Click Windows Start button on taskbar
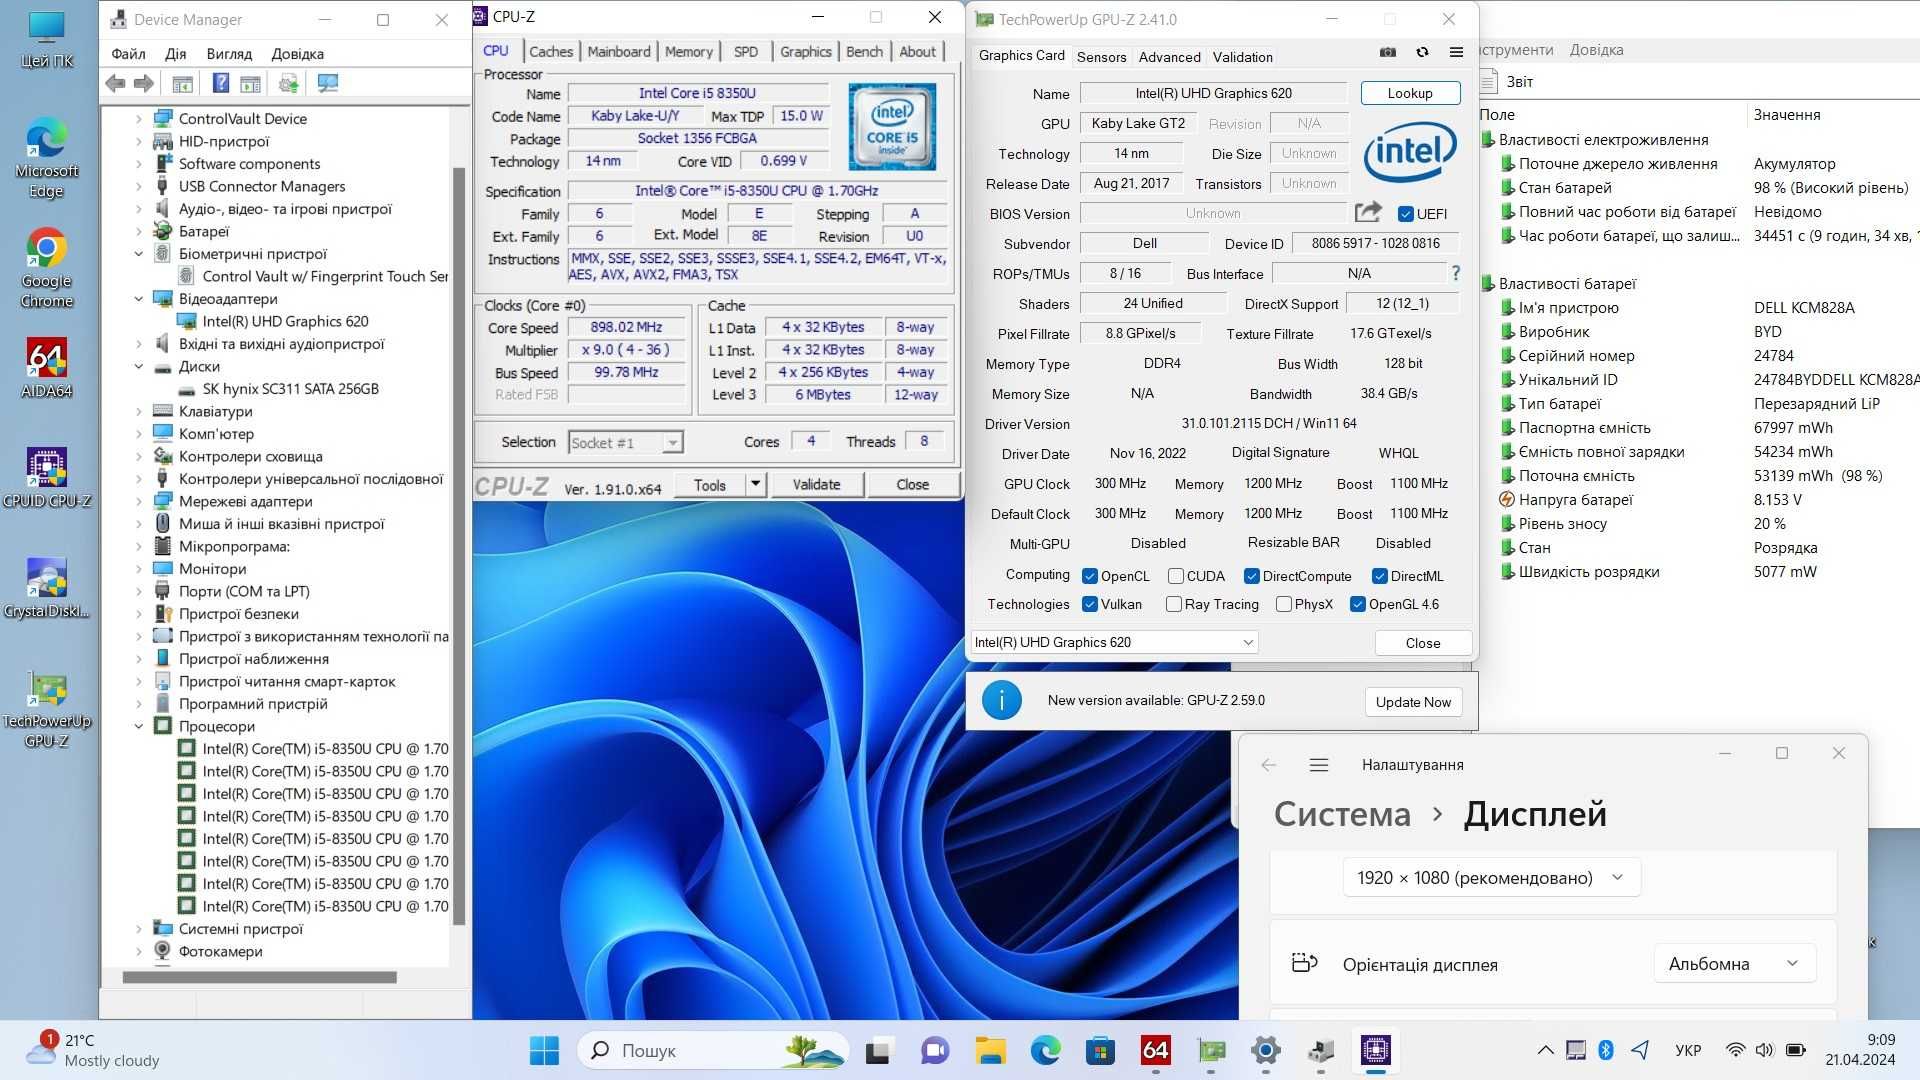The width and height of the screenshot is (1920, 1080). [544, 1050]
